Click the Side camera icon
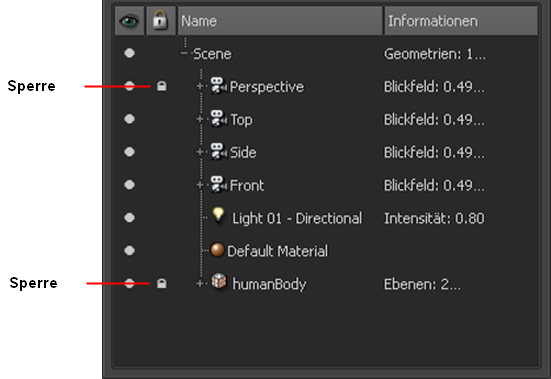 [x=218, y=151]
